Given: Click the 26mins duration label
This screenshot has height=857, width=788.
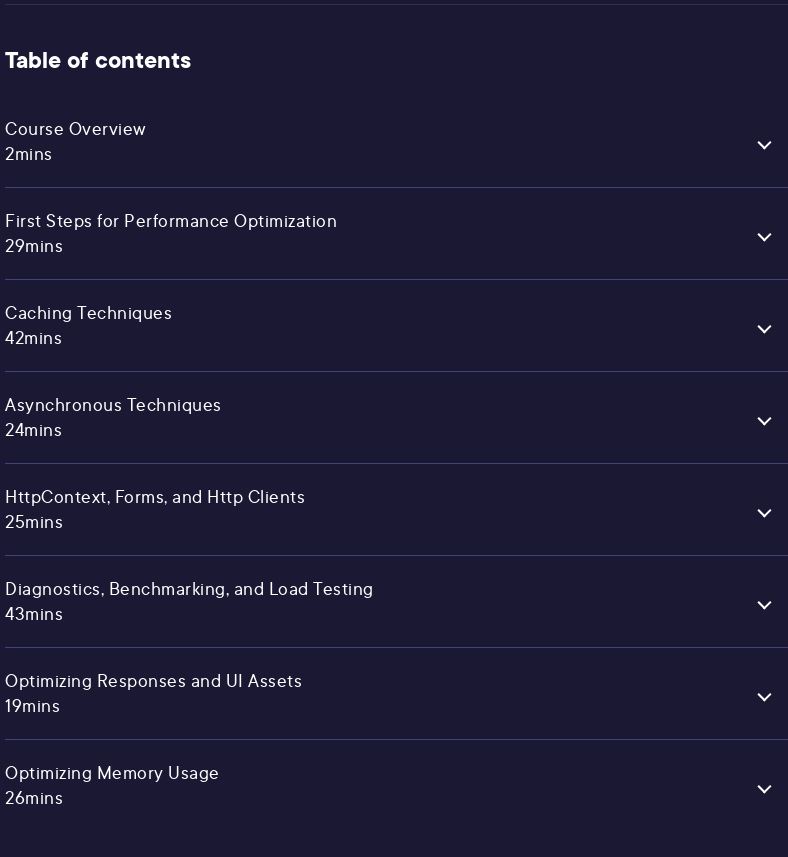Looking at the screenshot, I should click(34, 799).
